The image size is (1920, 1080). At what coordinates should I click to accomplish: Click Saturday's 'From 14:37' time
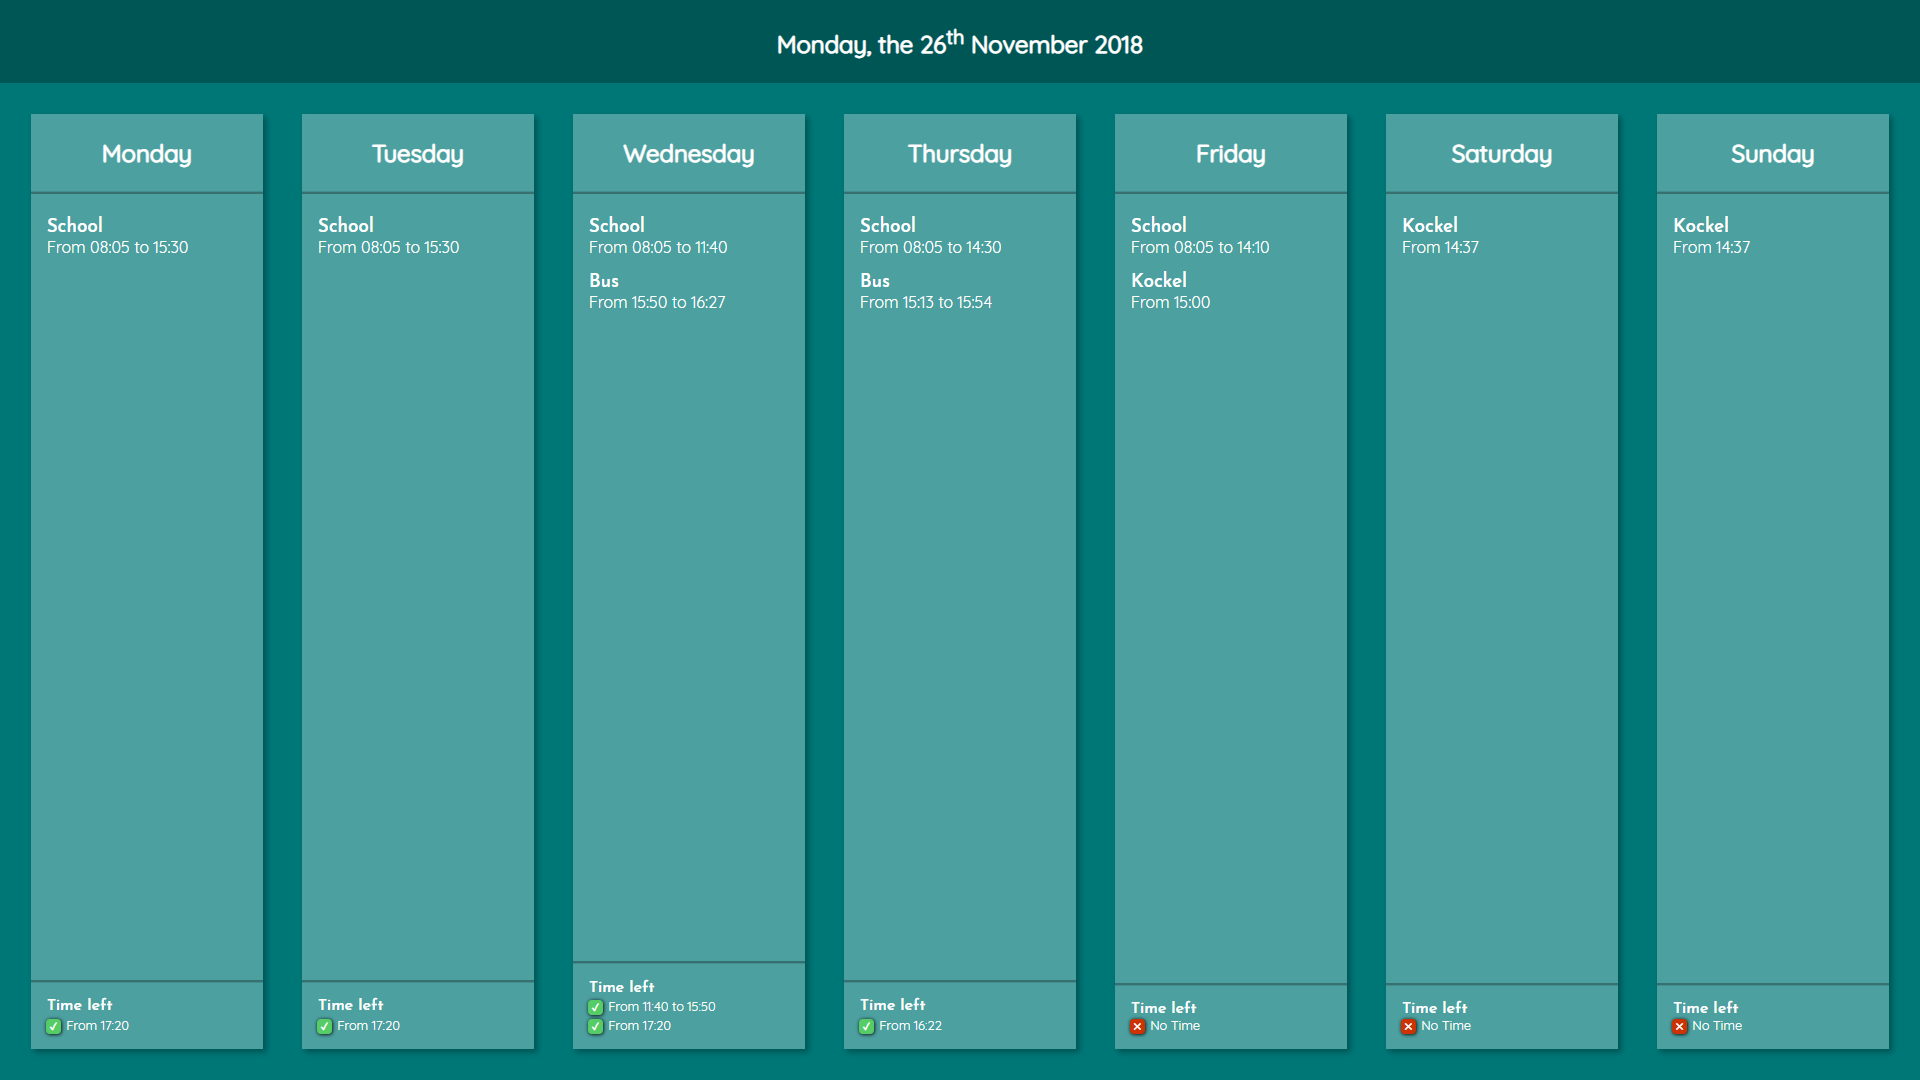pos(1441,247)
